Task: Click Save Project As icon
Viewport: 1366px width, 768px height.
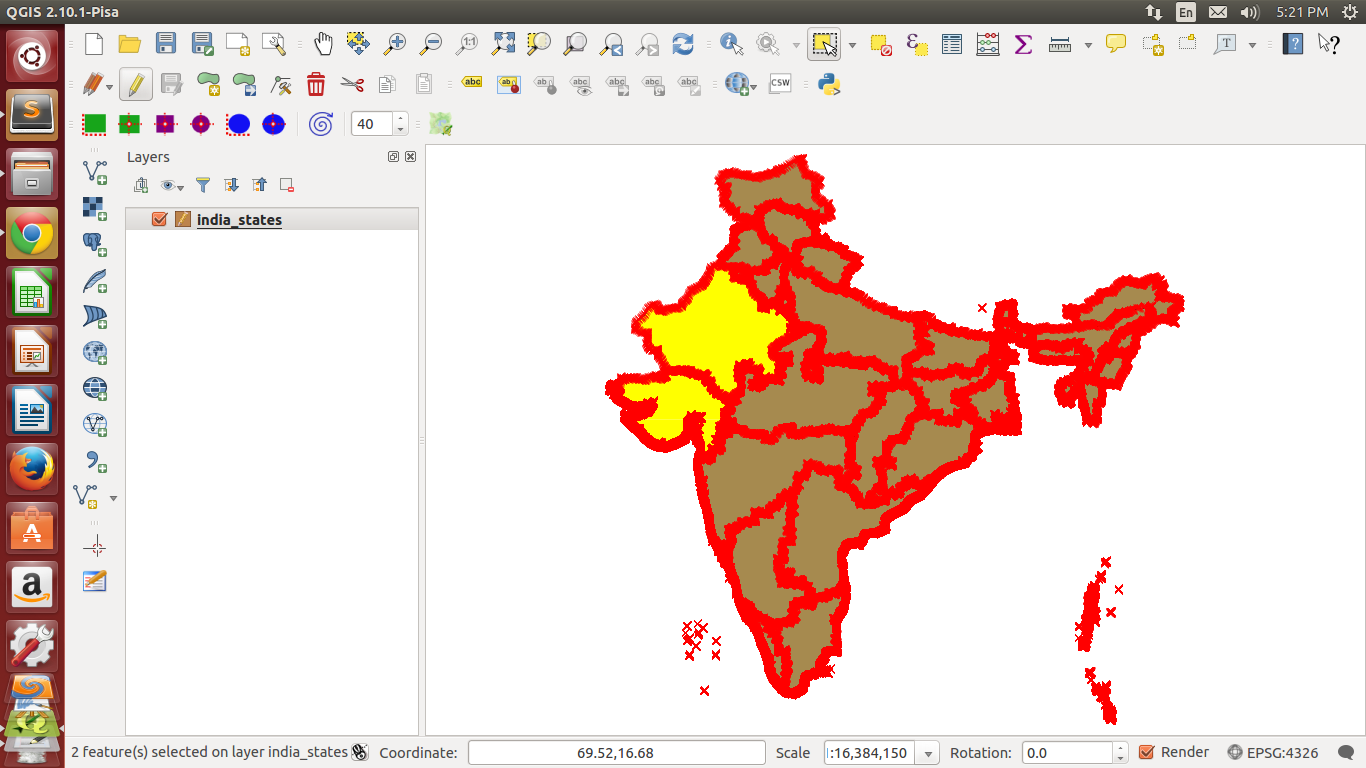Action: coord(202,44)
